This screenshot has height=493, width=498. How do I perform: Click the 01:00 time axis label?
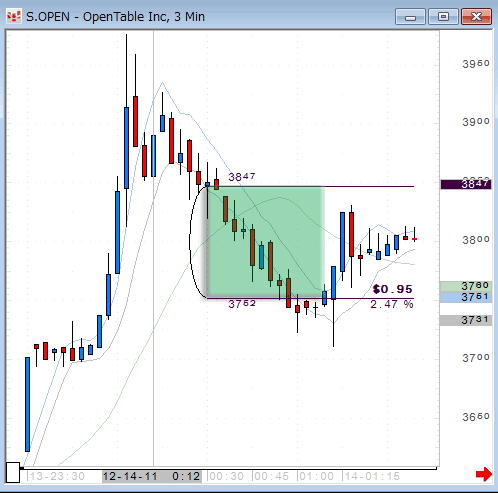coord(316,476)
